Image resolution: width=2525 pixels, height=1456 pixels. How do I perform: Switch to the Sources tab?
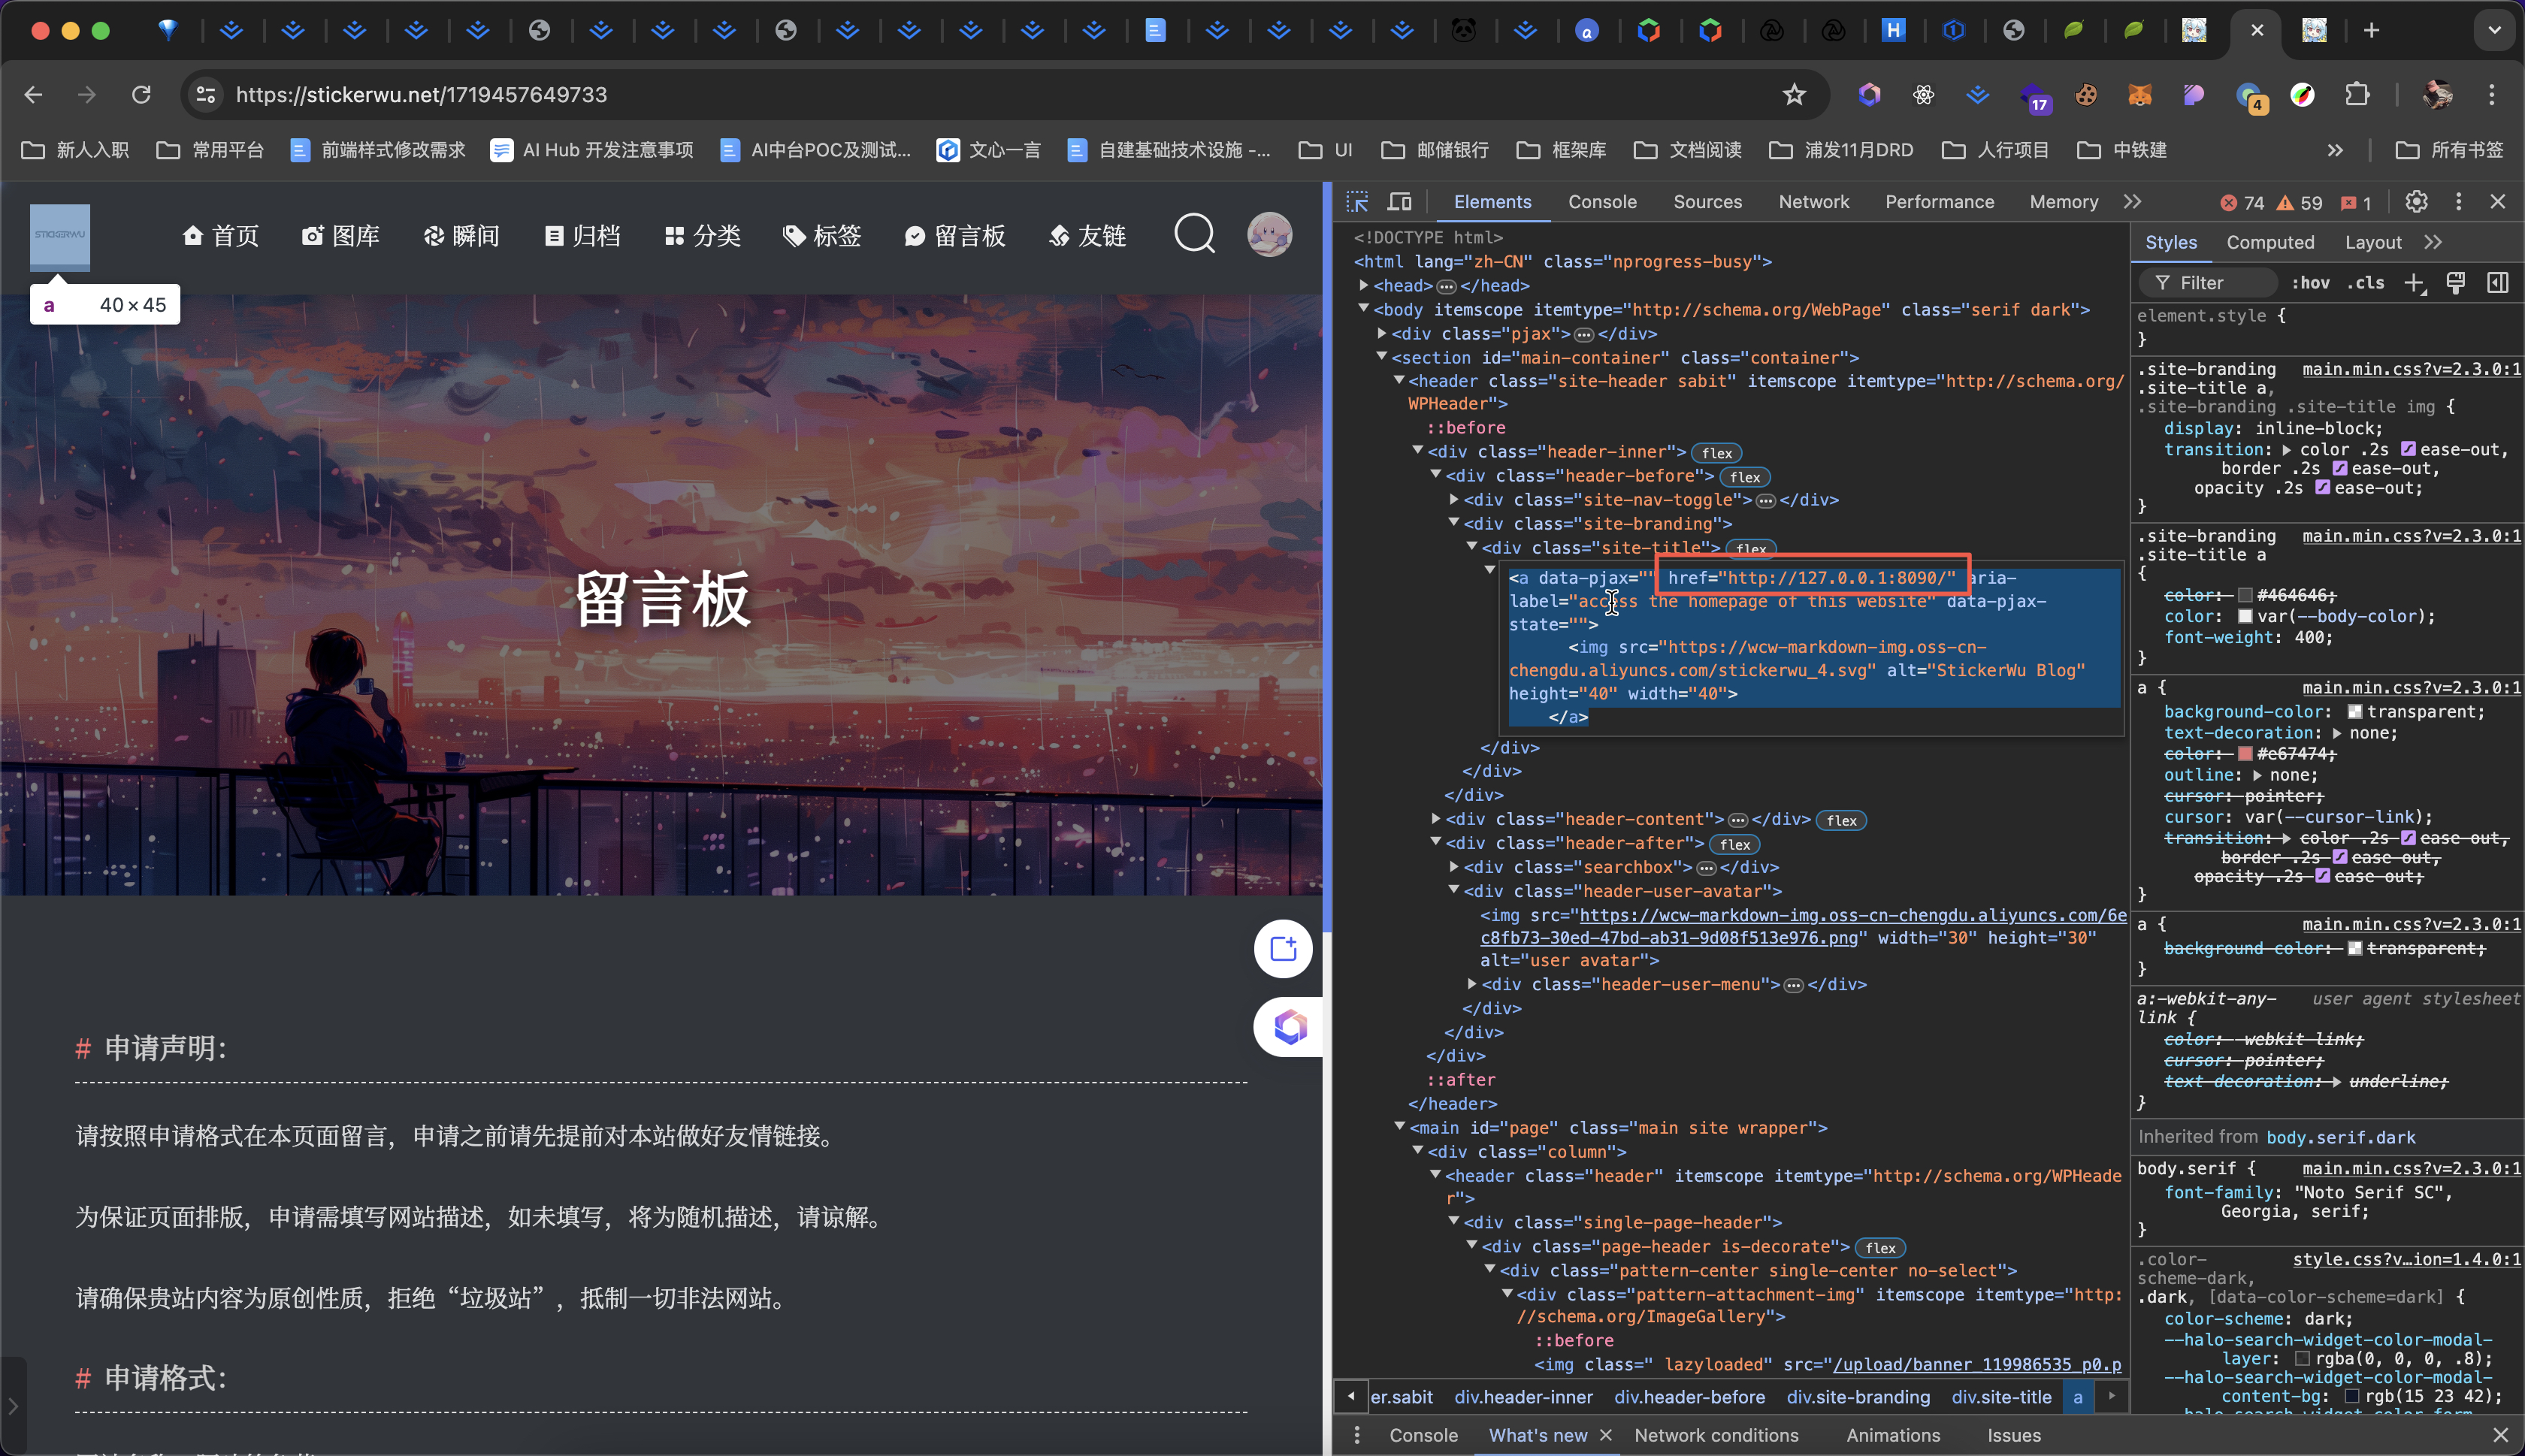click(1707, 202)
